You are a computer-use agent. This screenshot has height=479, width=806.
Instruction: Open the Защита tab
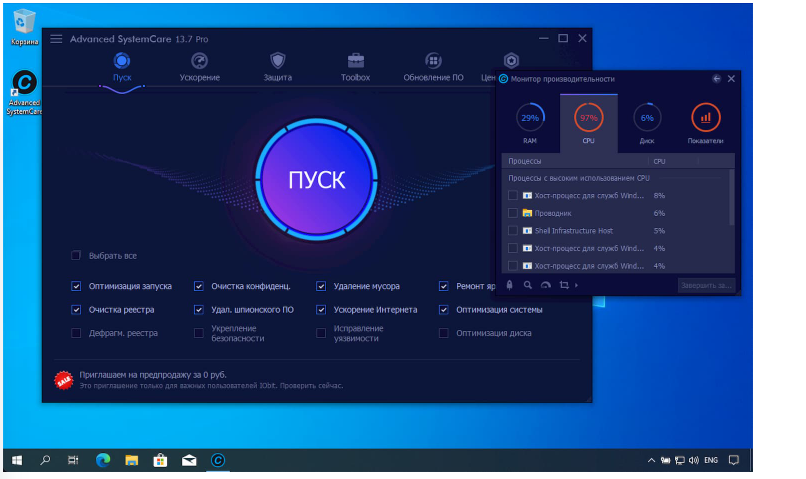(x=278, y=67)
